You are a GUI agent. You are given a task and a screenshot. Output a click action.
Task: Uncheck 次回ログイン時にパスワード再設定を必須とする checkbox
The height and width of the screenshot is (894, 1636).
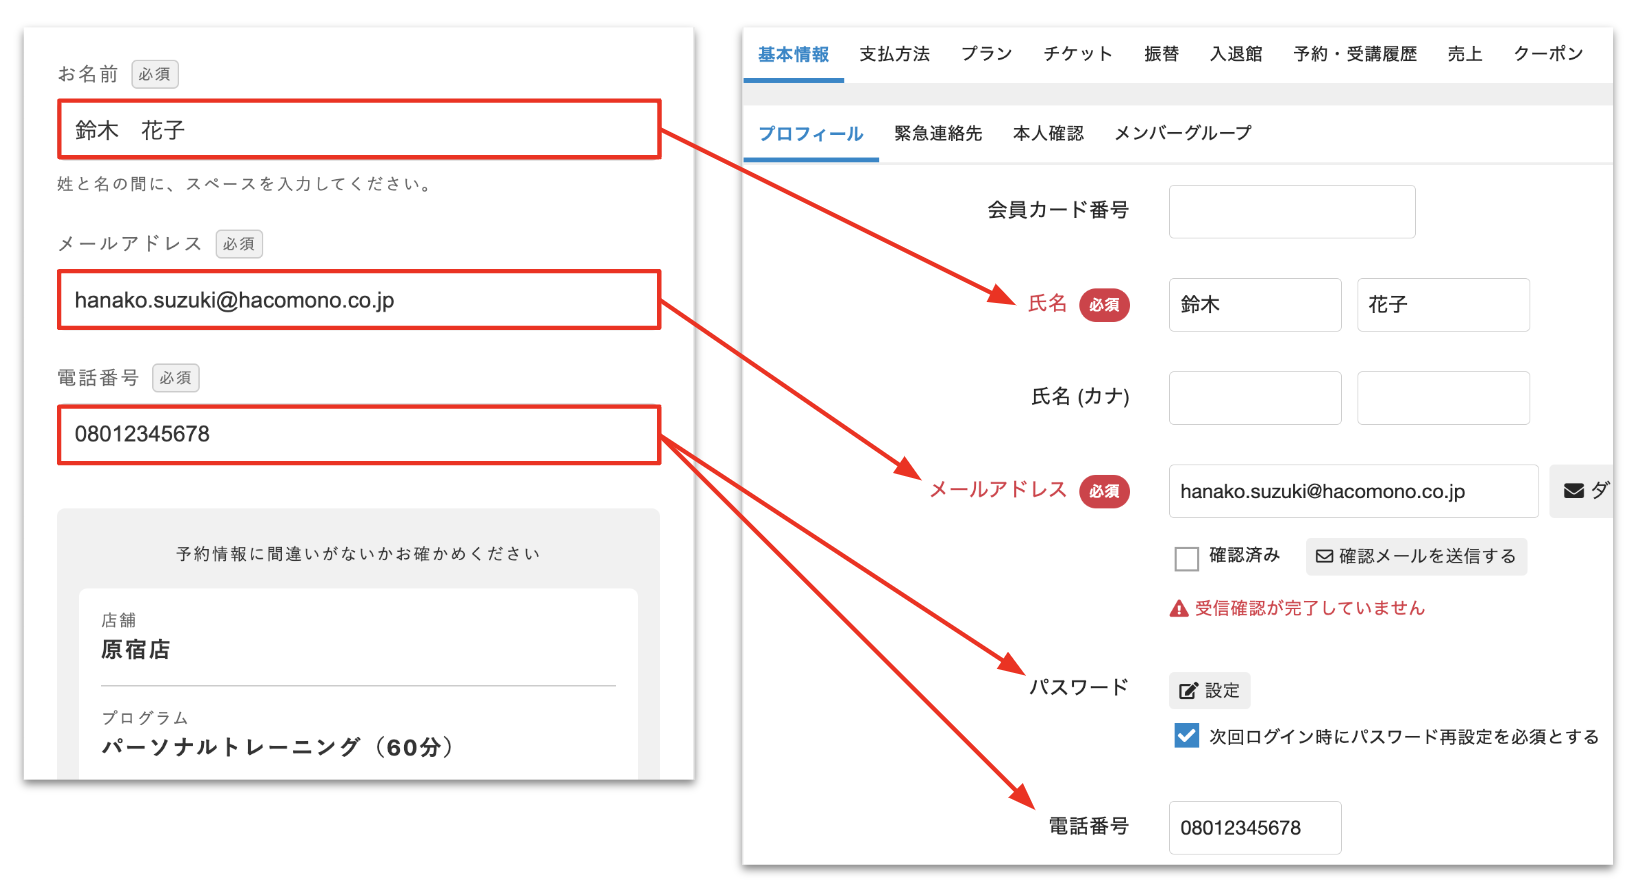pos(1187,736)
